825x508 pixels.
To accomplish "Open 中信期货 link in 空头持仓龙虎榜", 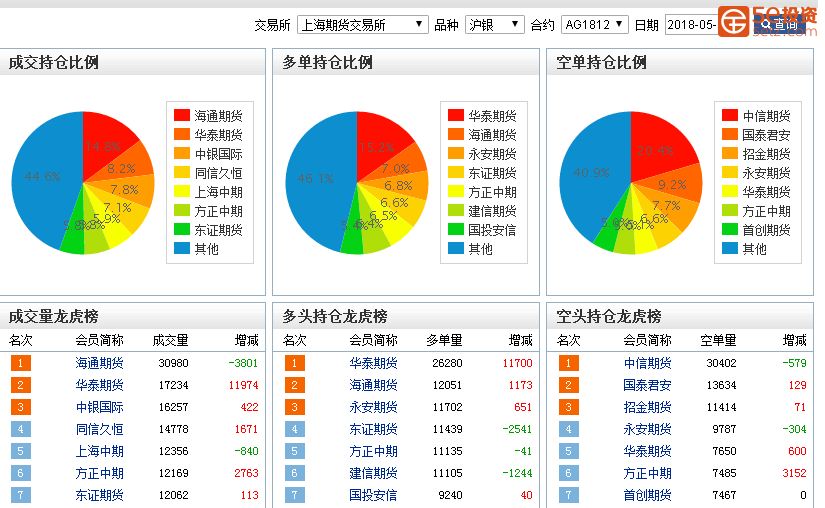I will click(x=648, y=363).
